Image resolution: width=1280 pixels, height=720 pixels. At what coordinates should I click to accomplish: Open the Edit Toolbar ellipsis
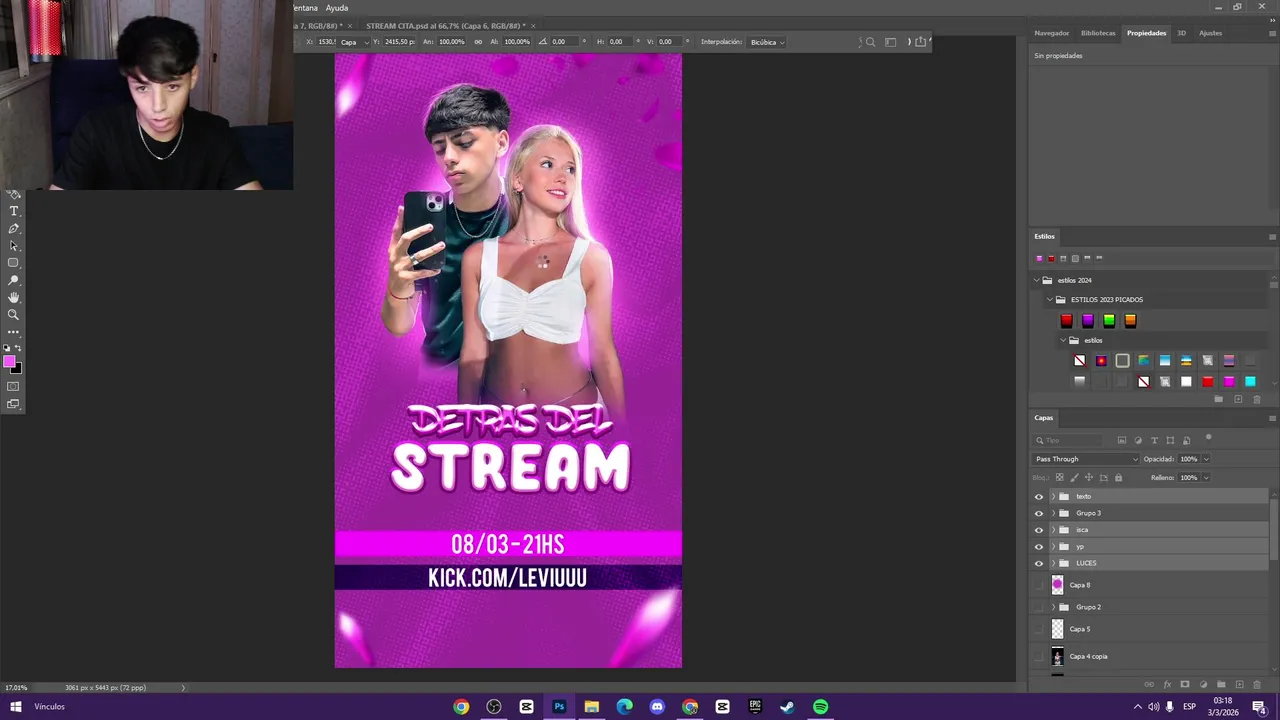point(13,331)
